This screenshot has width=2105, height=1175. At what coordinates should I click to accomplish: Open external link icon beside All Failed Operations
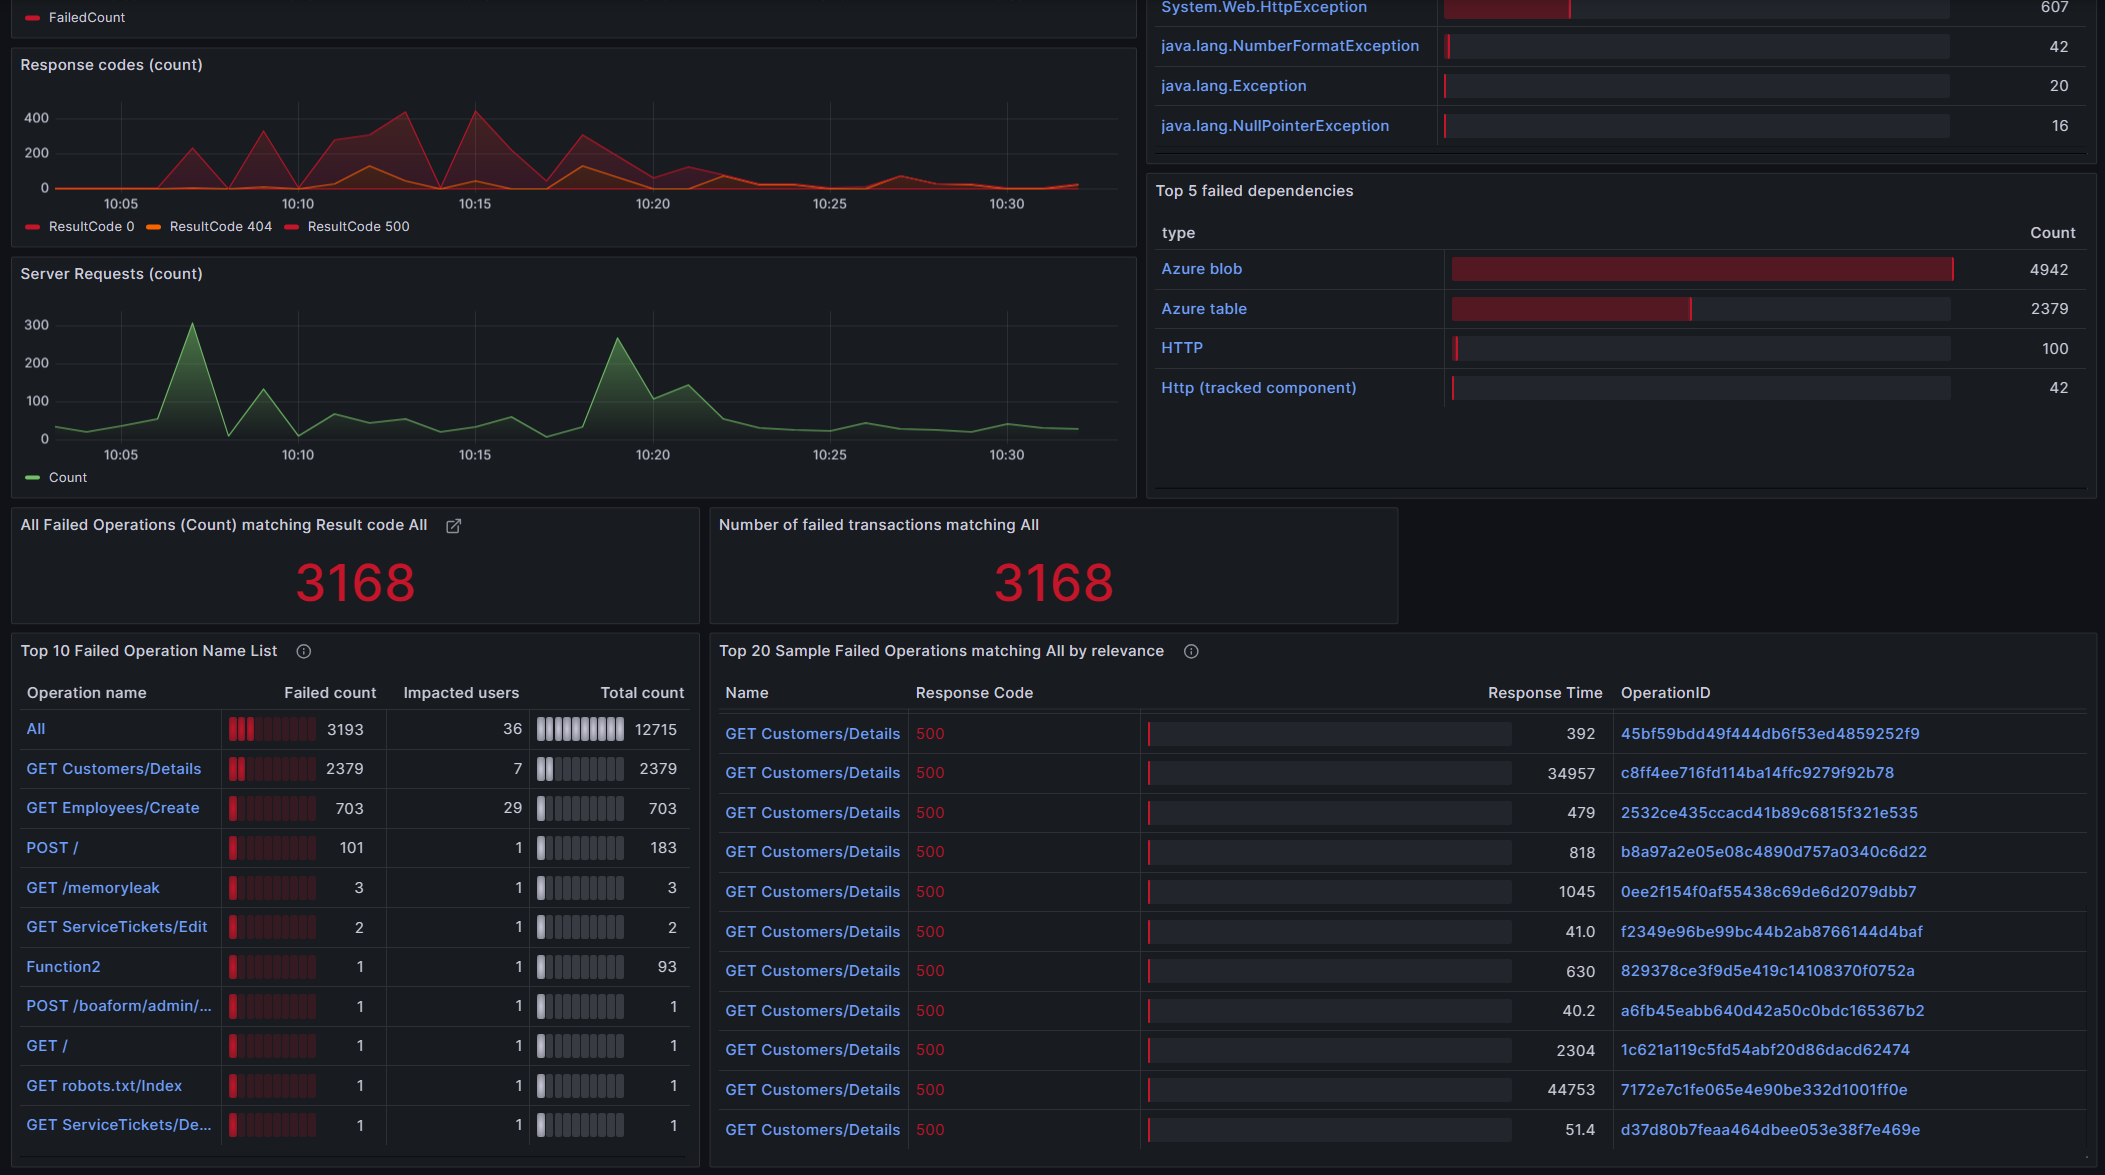(x=453, y=526)
